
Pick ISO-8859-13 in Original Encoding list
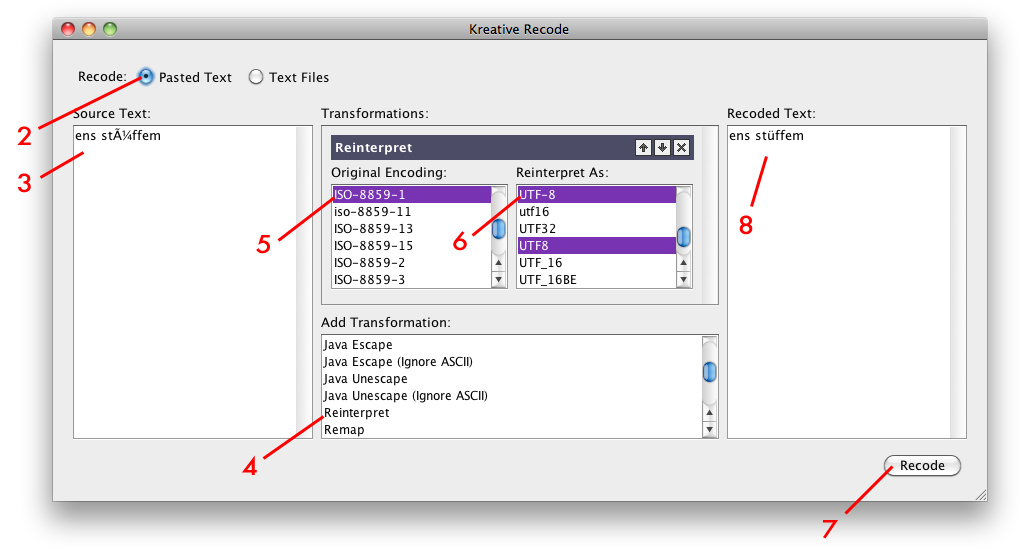[411, 228]
